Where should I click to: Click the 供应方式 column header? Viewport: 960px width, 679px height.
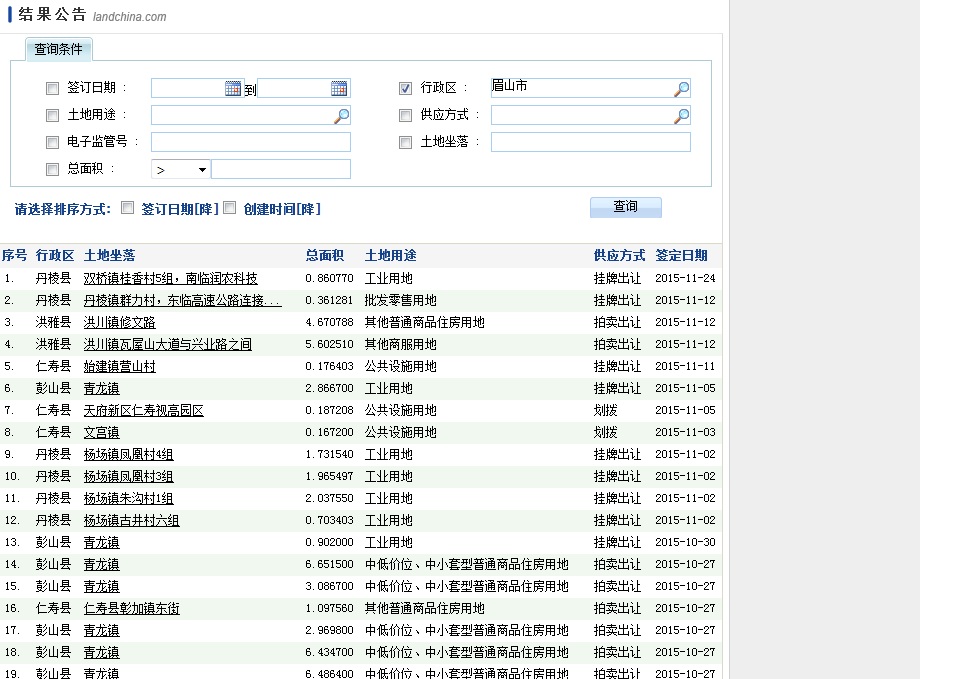(x=619, y=255)
